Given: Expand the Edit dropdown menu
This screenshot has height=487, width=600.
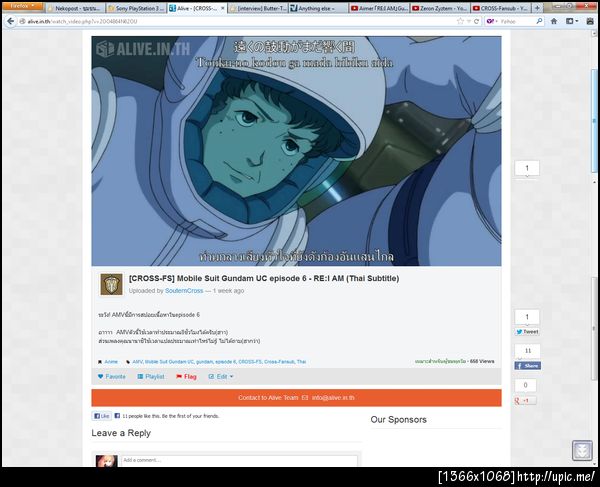Looking at the screenshot, I should click(221, 376).
